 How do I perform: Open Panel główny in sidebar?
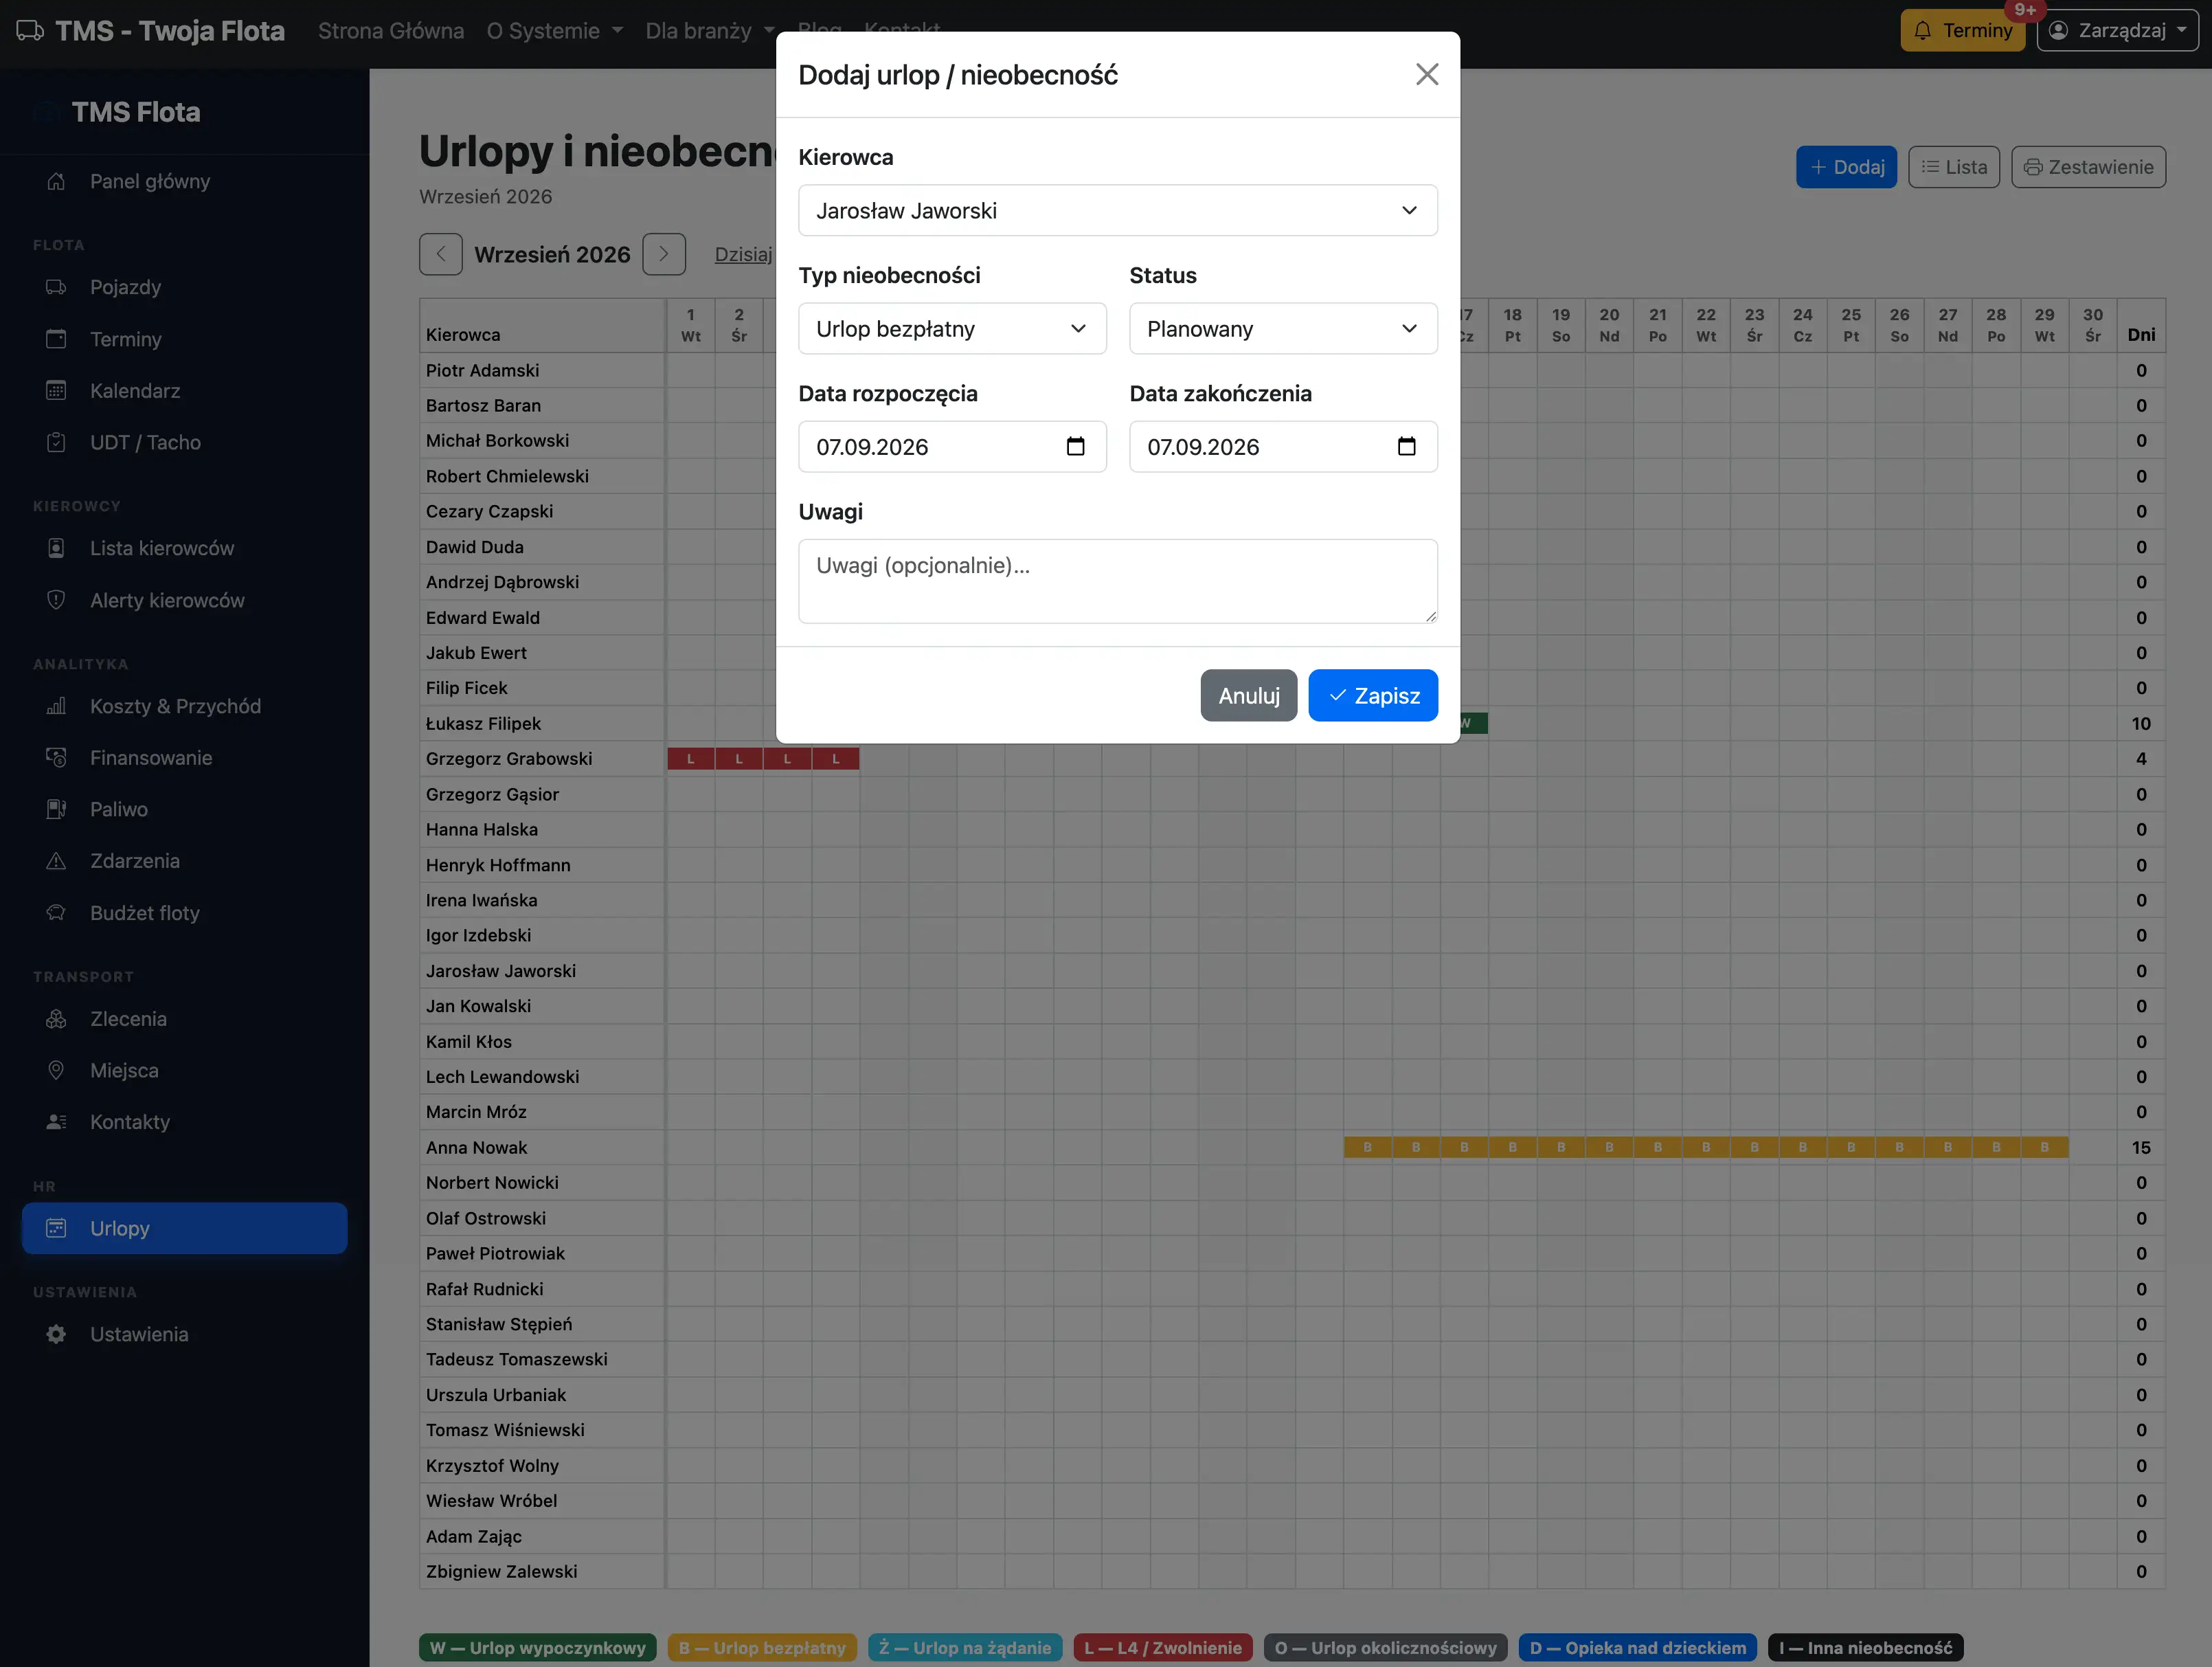coord(184,181)
